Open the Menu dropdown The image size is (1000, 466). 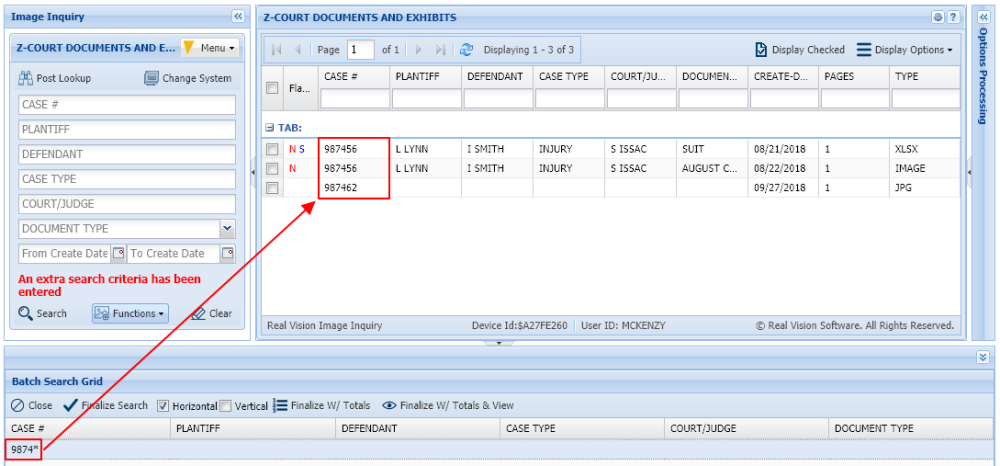click(x=209, y=48)
